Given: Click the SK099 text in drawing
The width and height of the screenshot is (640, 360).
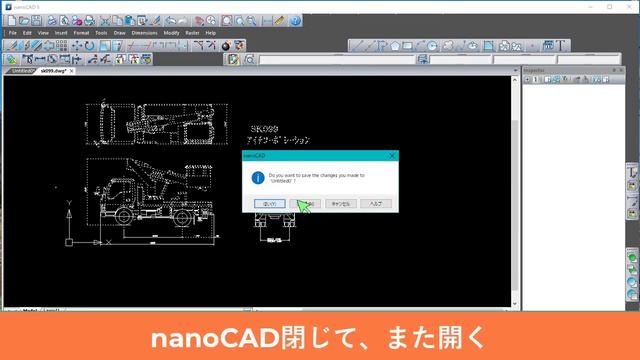Looking at the screenshot, I should 264,129.
